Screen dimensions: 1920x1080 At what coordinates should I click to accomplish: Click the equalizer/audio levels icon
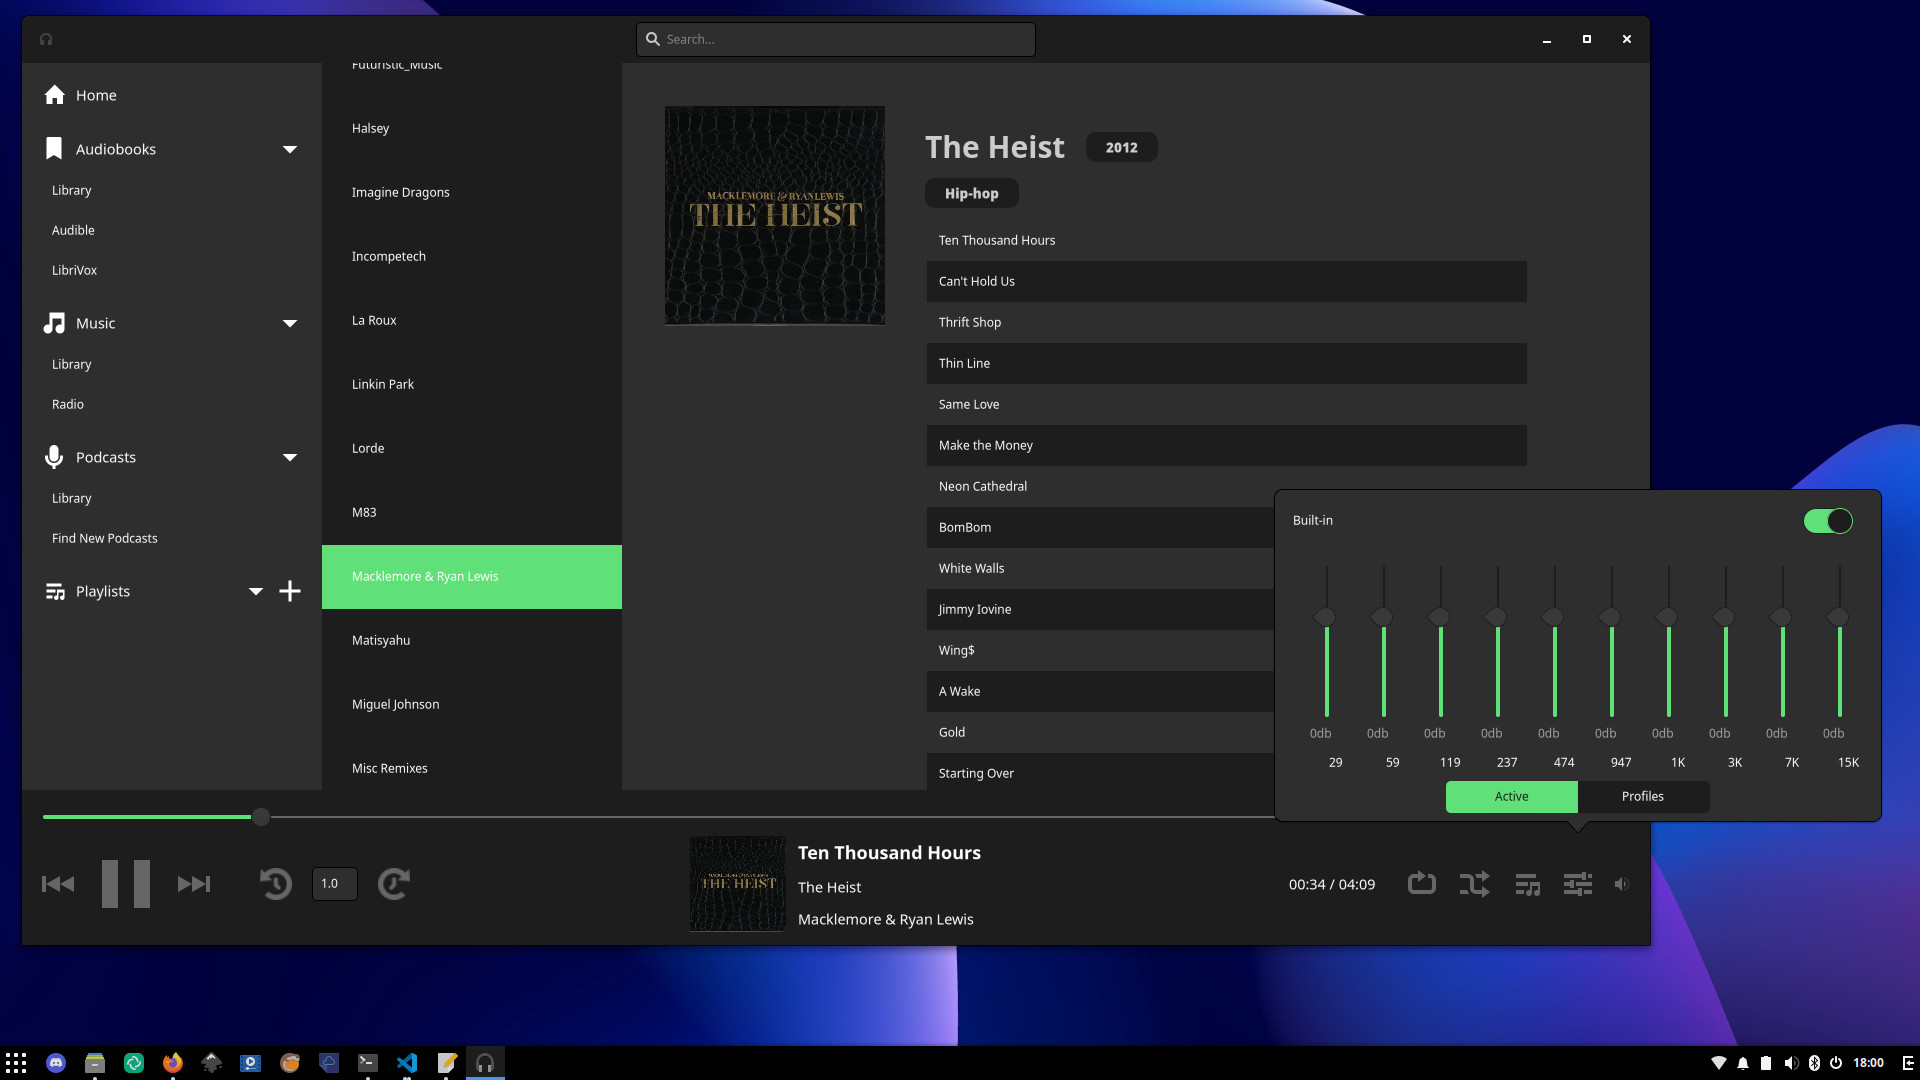click(1576, 884)
